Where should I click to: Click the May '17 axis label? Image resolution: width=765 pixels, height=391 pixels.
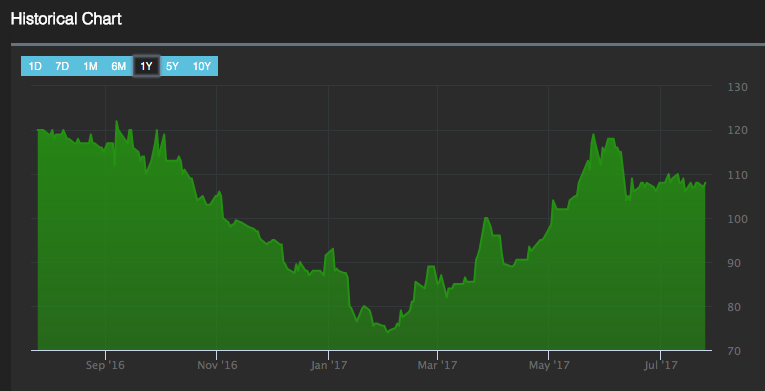[549, 365]
